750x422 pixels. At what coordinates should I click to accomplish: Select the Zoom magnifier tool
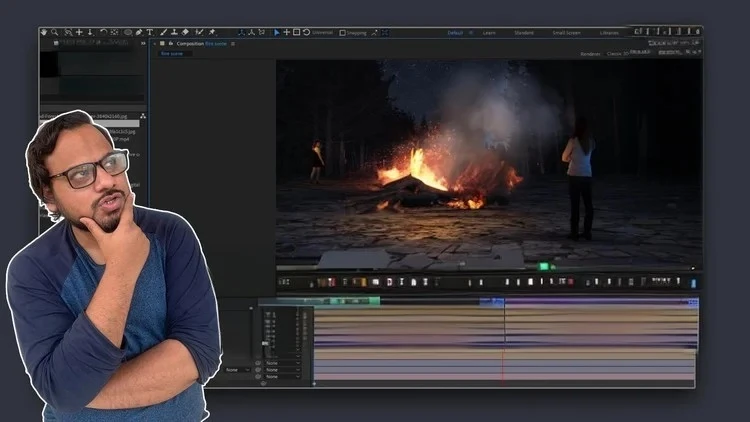point(55,32)
